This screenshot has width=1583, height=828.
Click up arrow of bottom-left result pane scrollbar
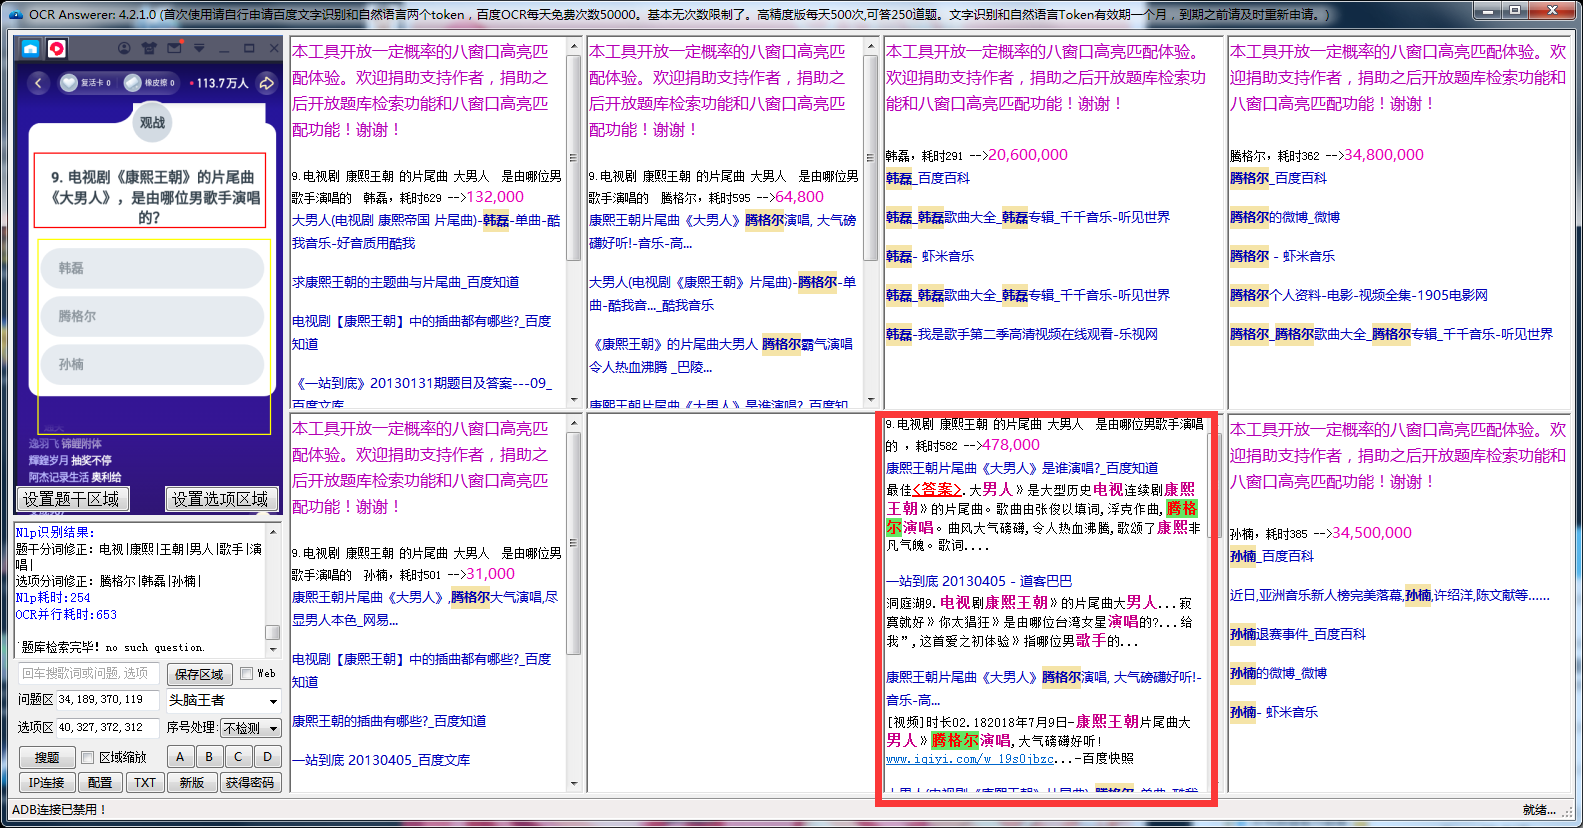pos(574,424)
